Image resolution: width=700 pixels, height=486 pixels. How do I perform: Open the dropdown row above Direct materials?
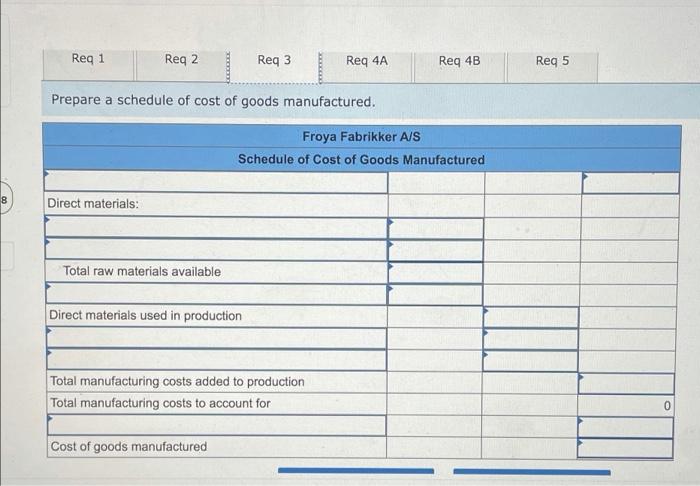click(216, 182)
